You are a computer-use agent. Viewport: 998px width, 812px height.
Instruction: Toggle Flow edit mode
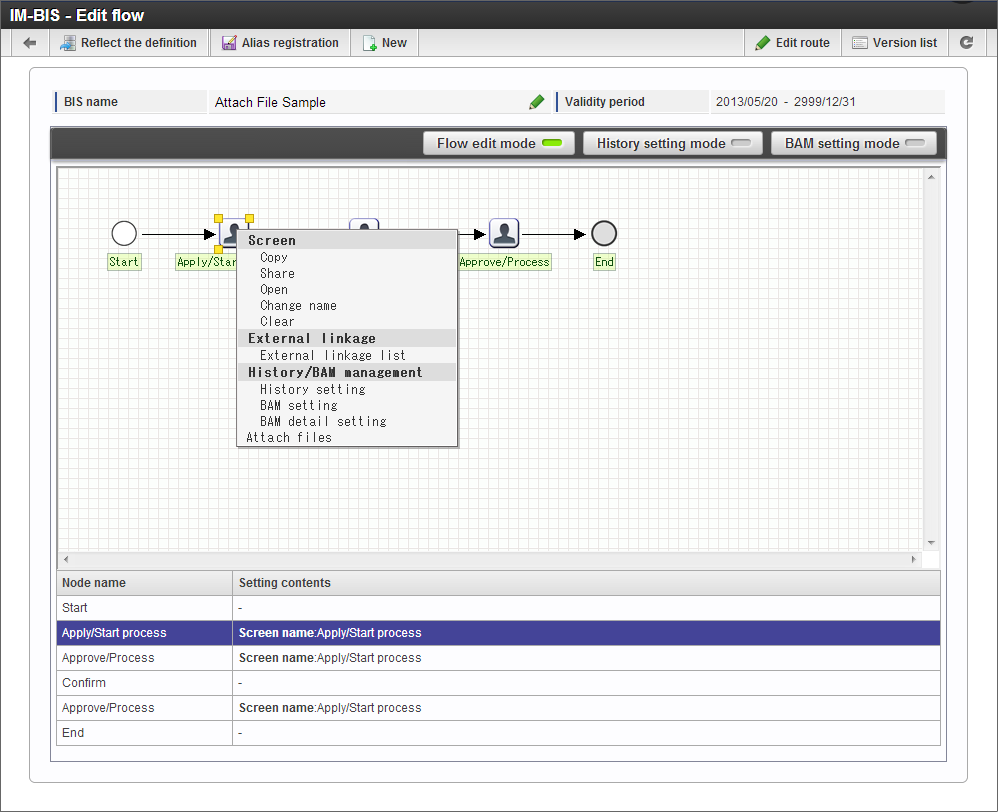click(x=499, y=143)
